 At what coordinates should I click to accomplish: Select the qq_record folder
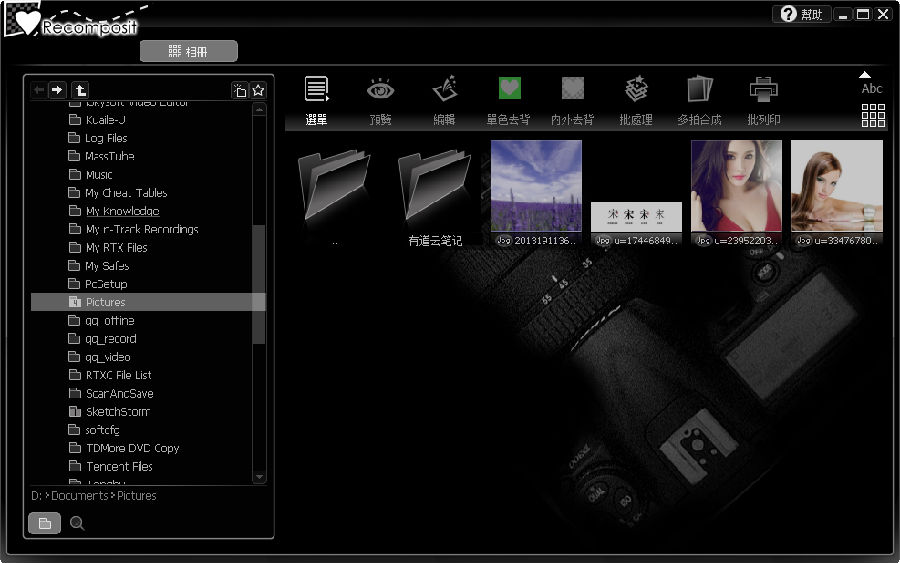click(102, 339)
